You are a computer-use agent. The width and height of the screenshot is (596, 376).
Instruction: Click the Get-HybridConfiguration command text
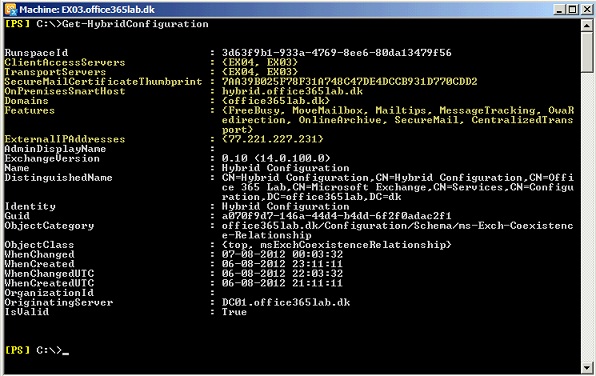[135, 24]
